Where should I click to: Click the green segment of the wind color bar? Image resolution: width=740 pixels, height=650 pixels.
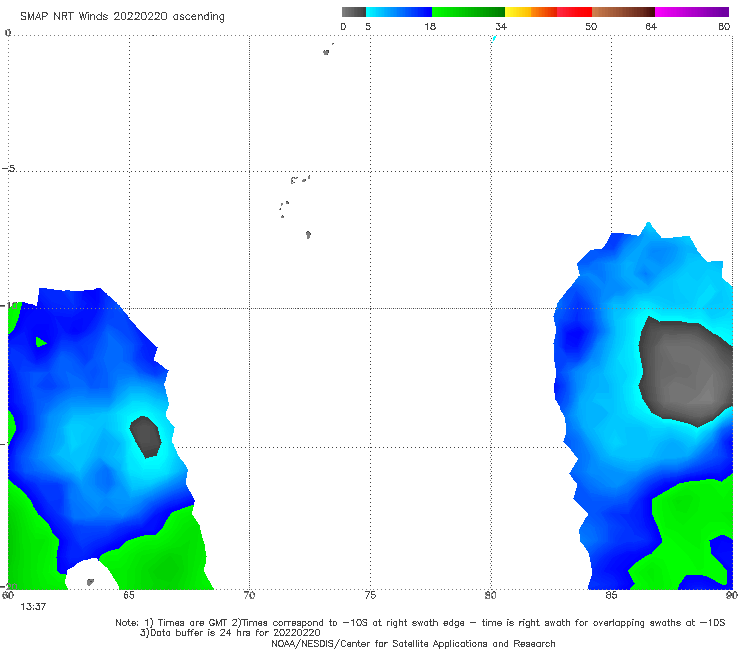pos(468,12)
